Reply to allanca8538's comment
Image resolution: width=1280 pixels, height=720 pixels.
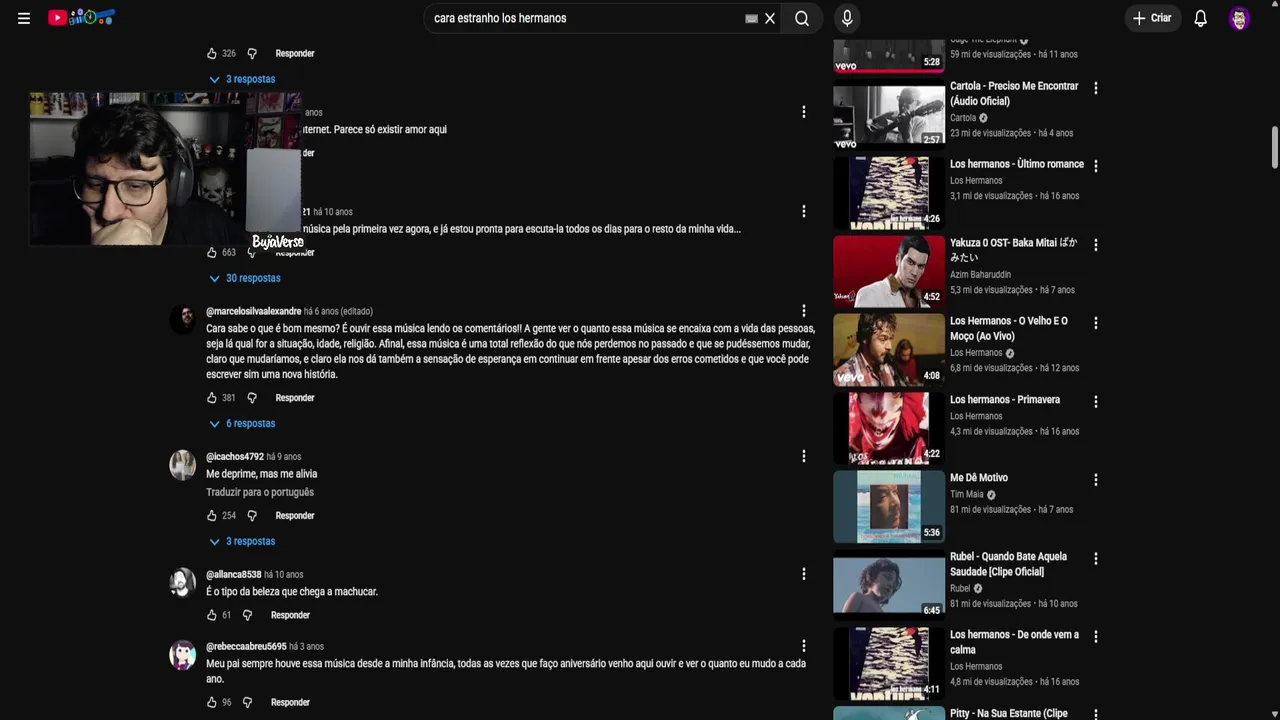pos(290,615)
